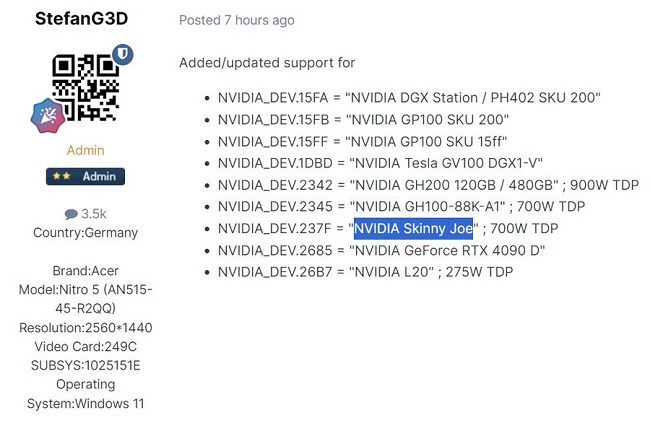Screen dimensions: 650x423
Task: Click the NVIDIA Tesla GV100 DGX1-V entry
Action: click(x=380, y=163)
